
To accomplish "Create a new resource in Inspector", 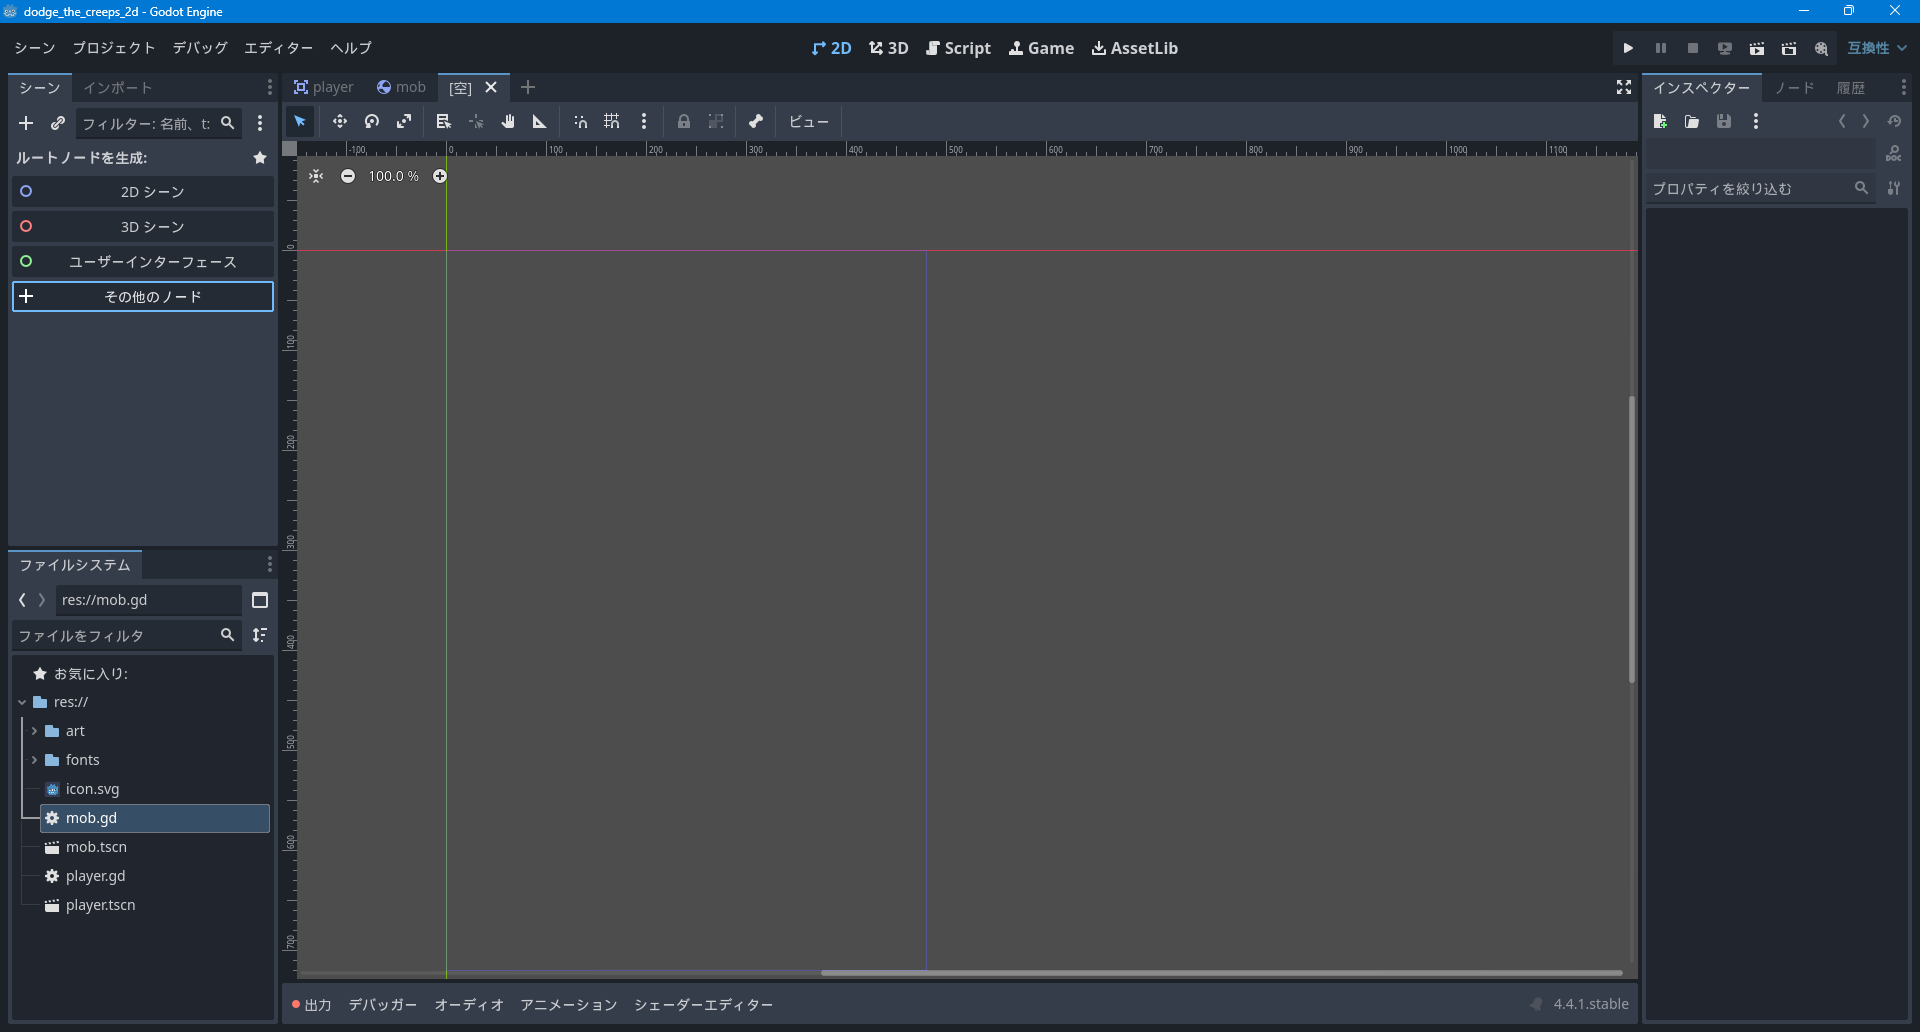I will (x=1660, y=122).
